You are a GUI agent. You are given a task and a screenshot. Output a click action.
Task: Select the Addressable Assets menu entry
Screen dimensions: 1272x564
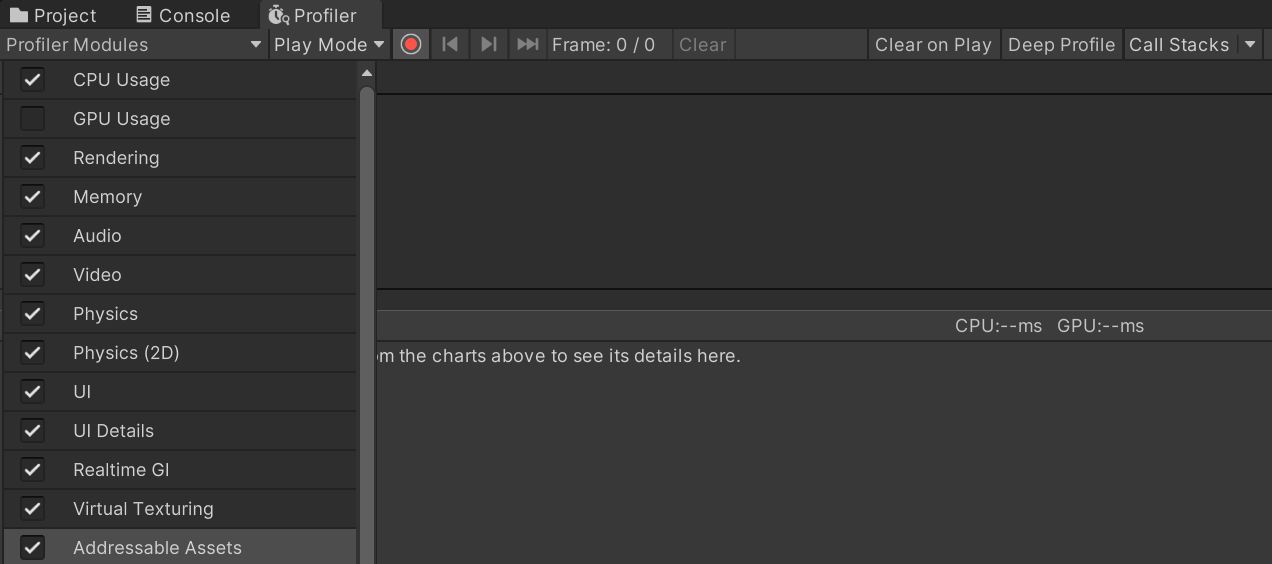[157, 548]
